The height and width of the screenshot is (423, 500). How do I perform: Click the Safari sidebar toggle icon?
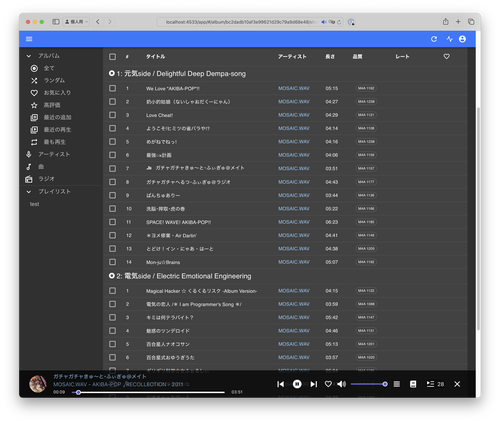point(56,22)
